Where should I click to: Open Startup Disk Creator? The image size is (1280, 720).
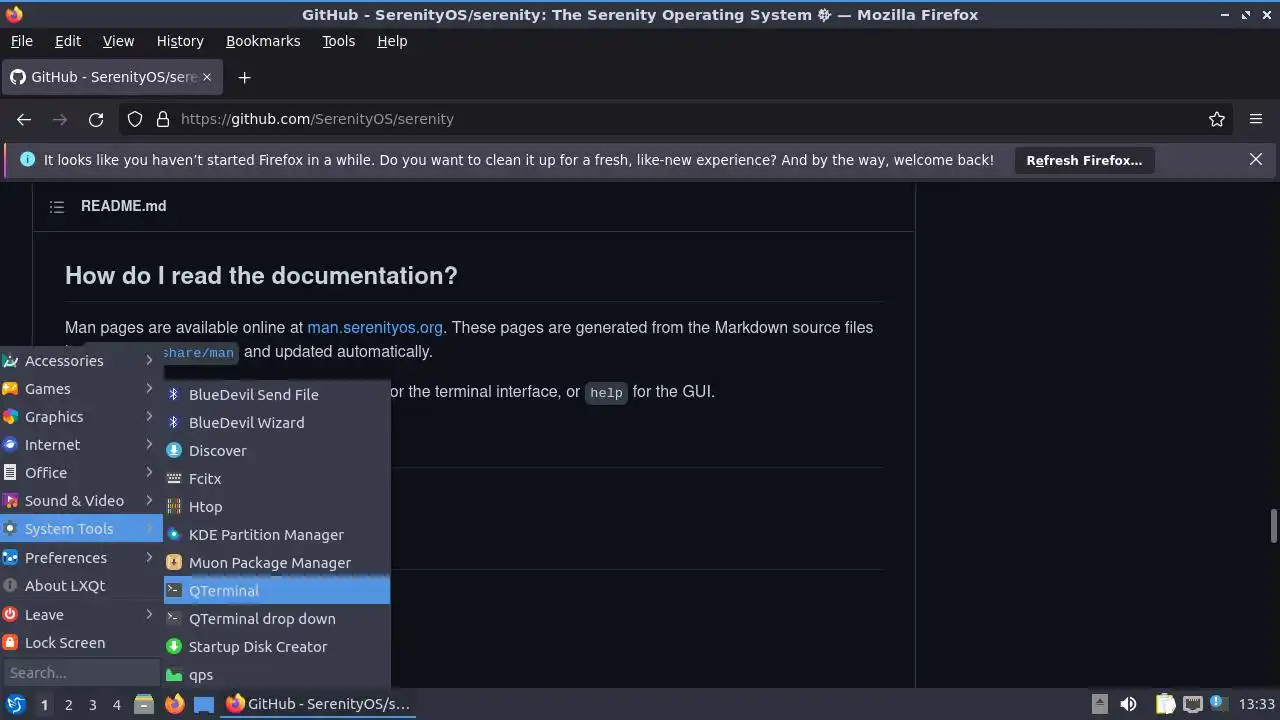coord(277,646)
